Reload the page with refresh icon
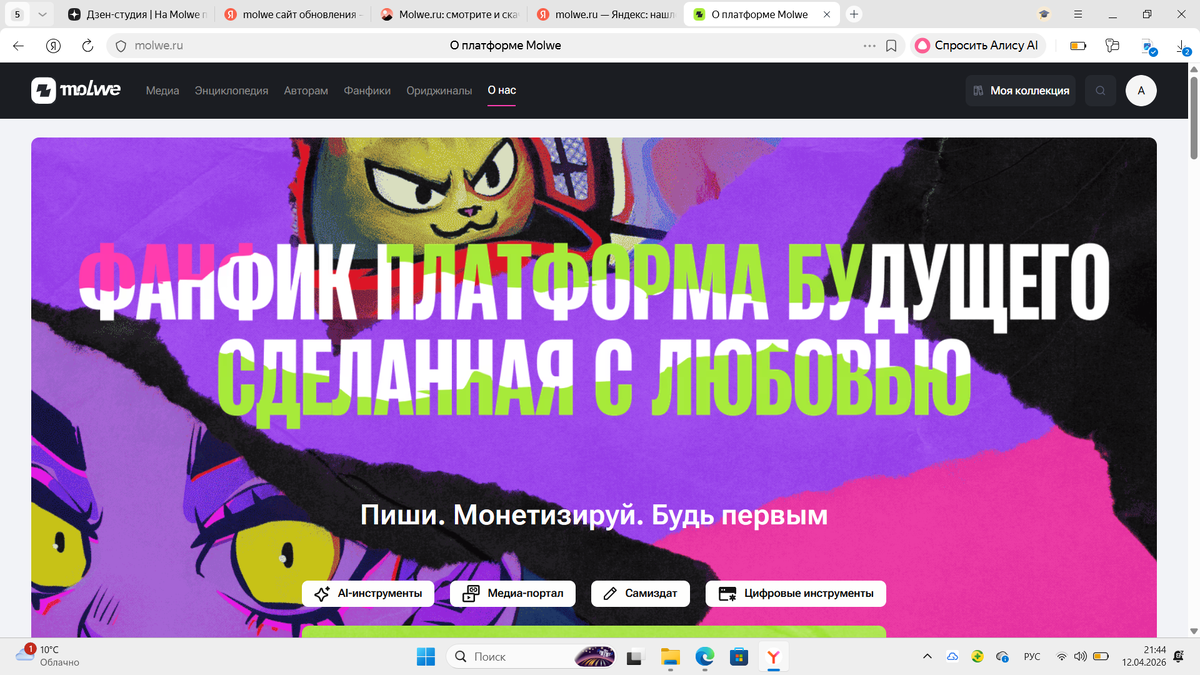1200x675 pixels. [87, 46]
